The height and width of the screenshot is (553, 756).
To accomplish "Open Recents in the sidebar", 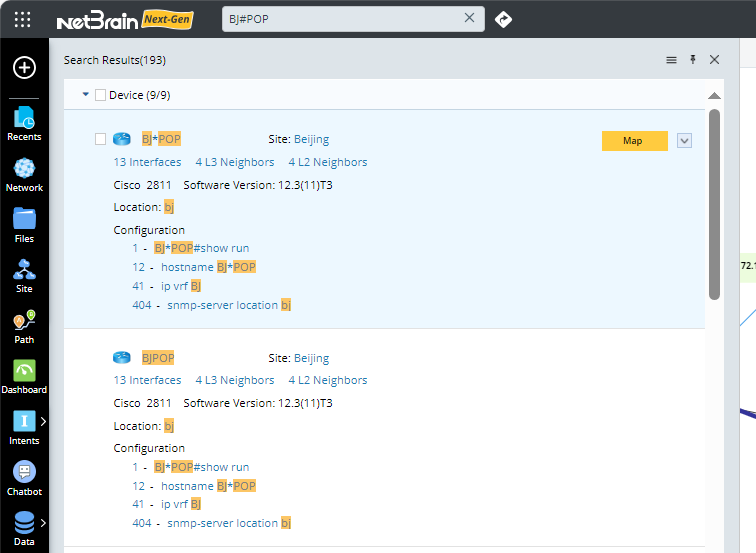I will click(24, 123).
